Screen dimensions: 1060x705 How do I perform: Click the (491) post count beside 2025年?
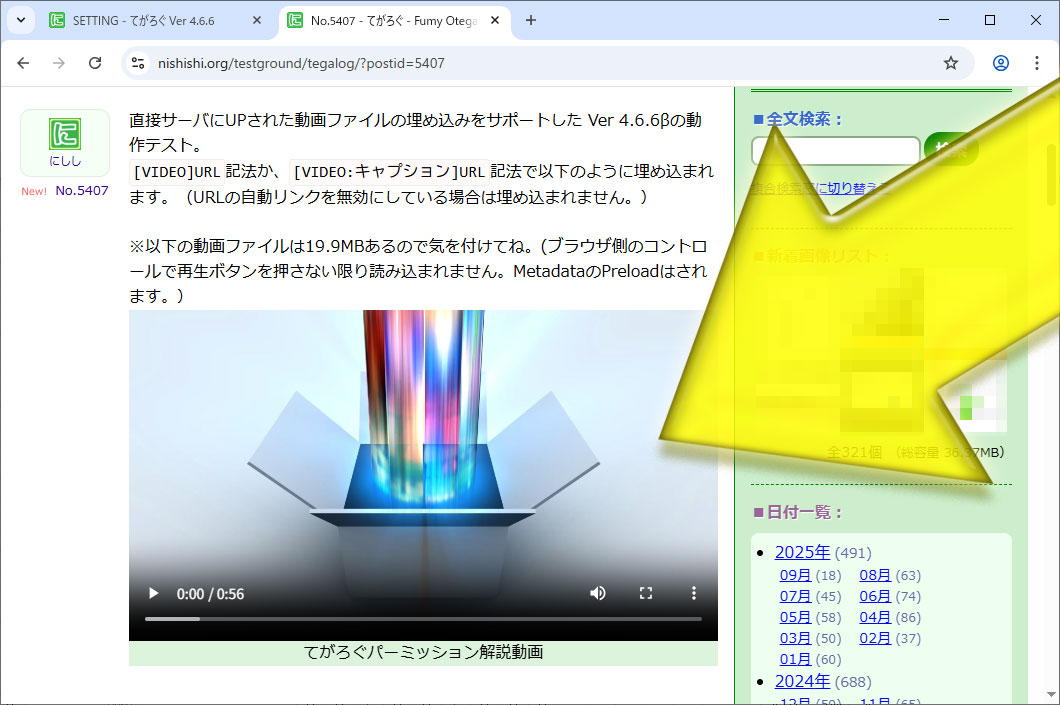coord(853,553)
